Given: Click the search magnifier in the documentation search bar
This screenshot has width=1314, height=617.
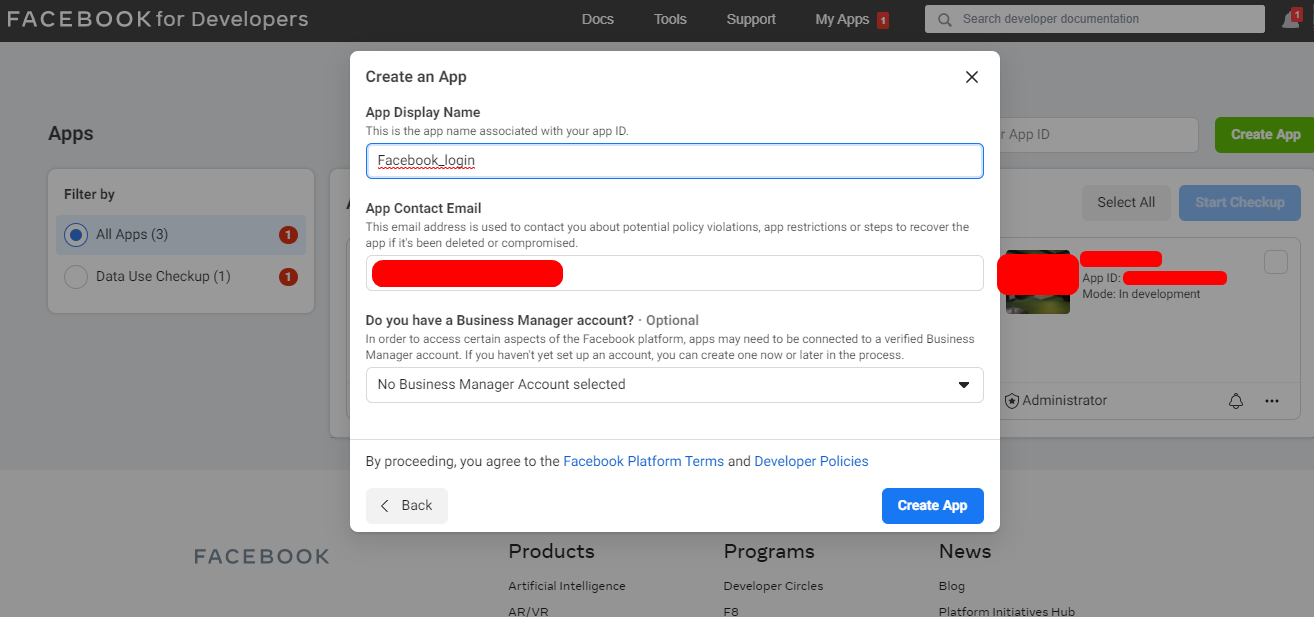Looking at the screenshot, I should coord(944,18).
